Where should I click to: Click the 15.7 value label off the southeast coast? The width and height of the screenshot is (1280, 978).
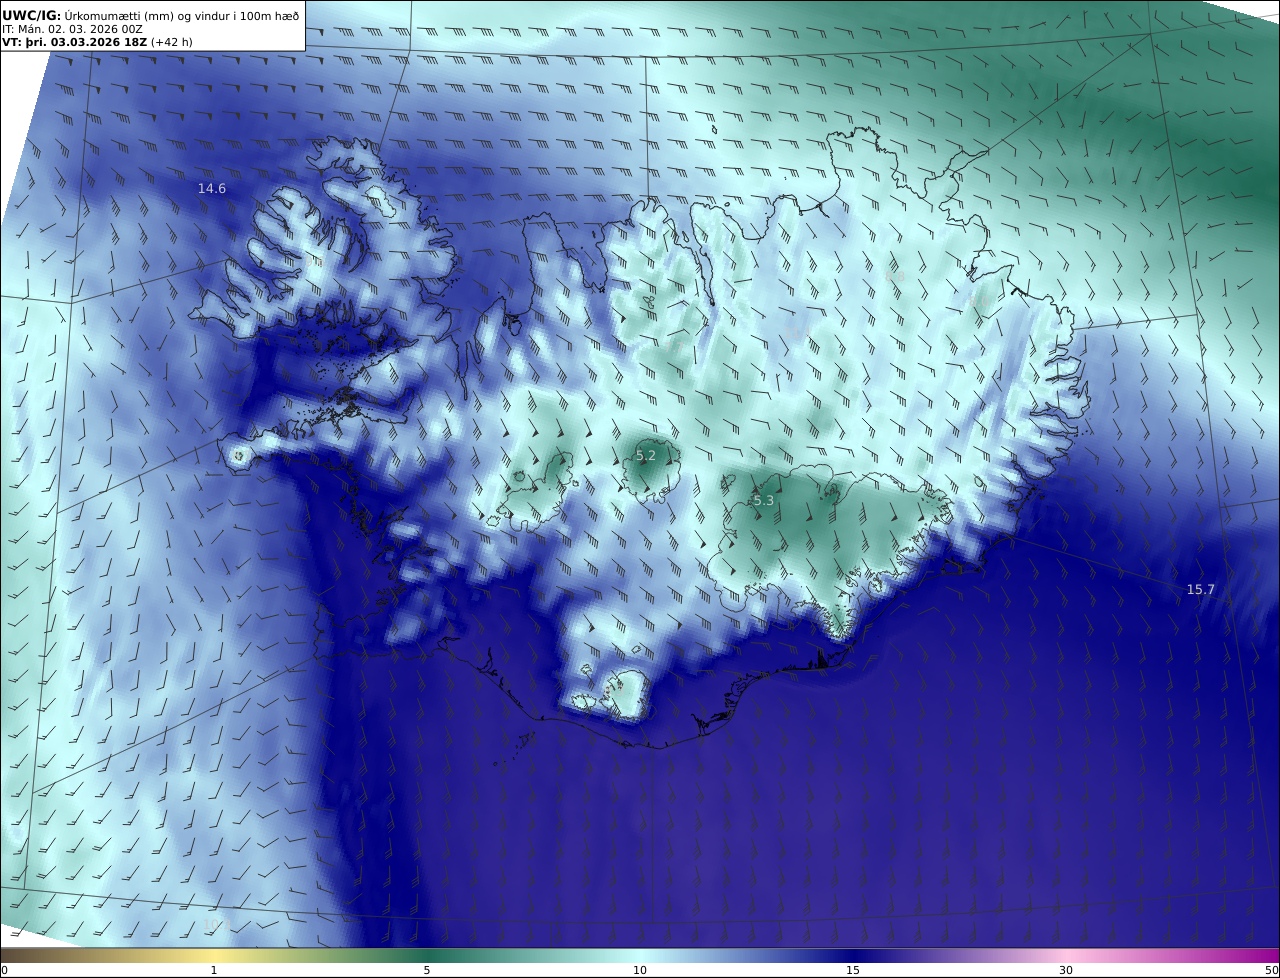1200,589
